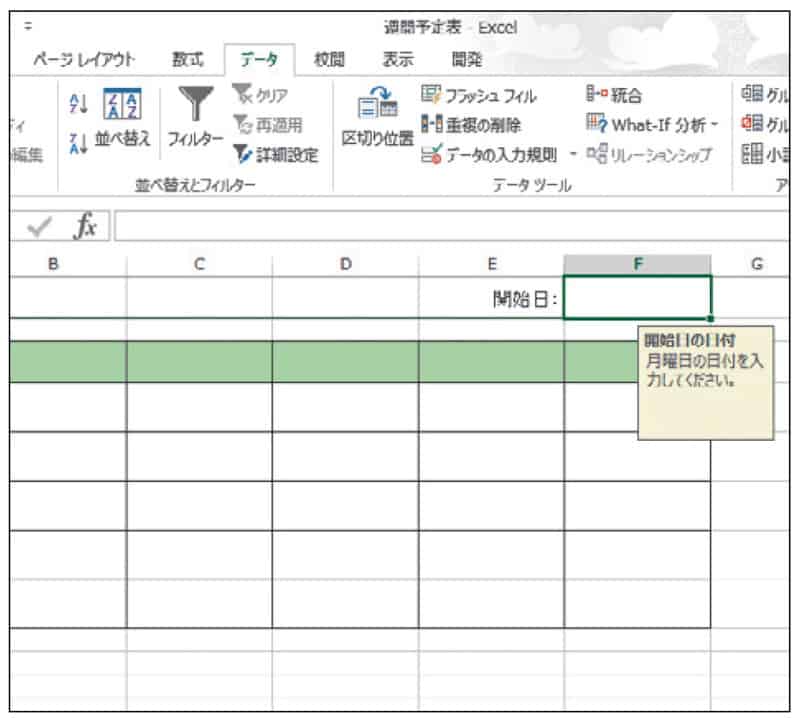Screen dimensions: 800x718
Task: Open 区切り位置 text to columns
Action: (377, 118)
